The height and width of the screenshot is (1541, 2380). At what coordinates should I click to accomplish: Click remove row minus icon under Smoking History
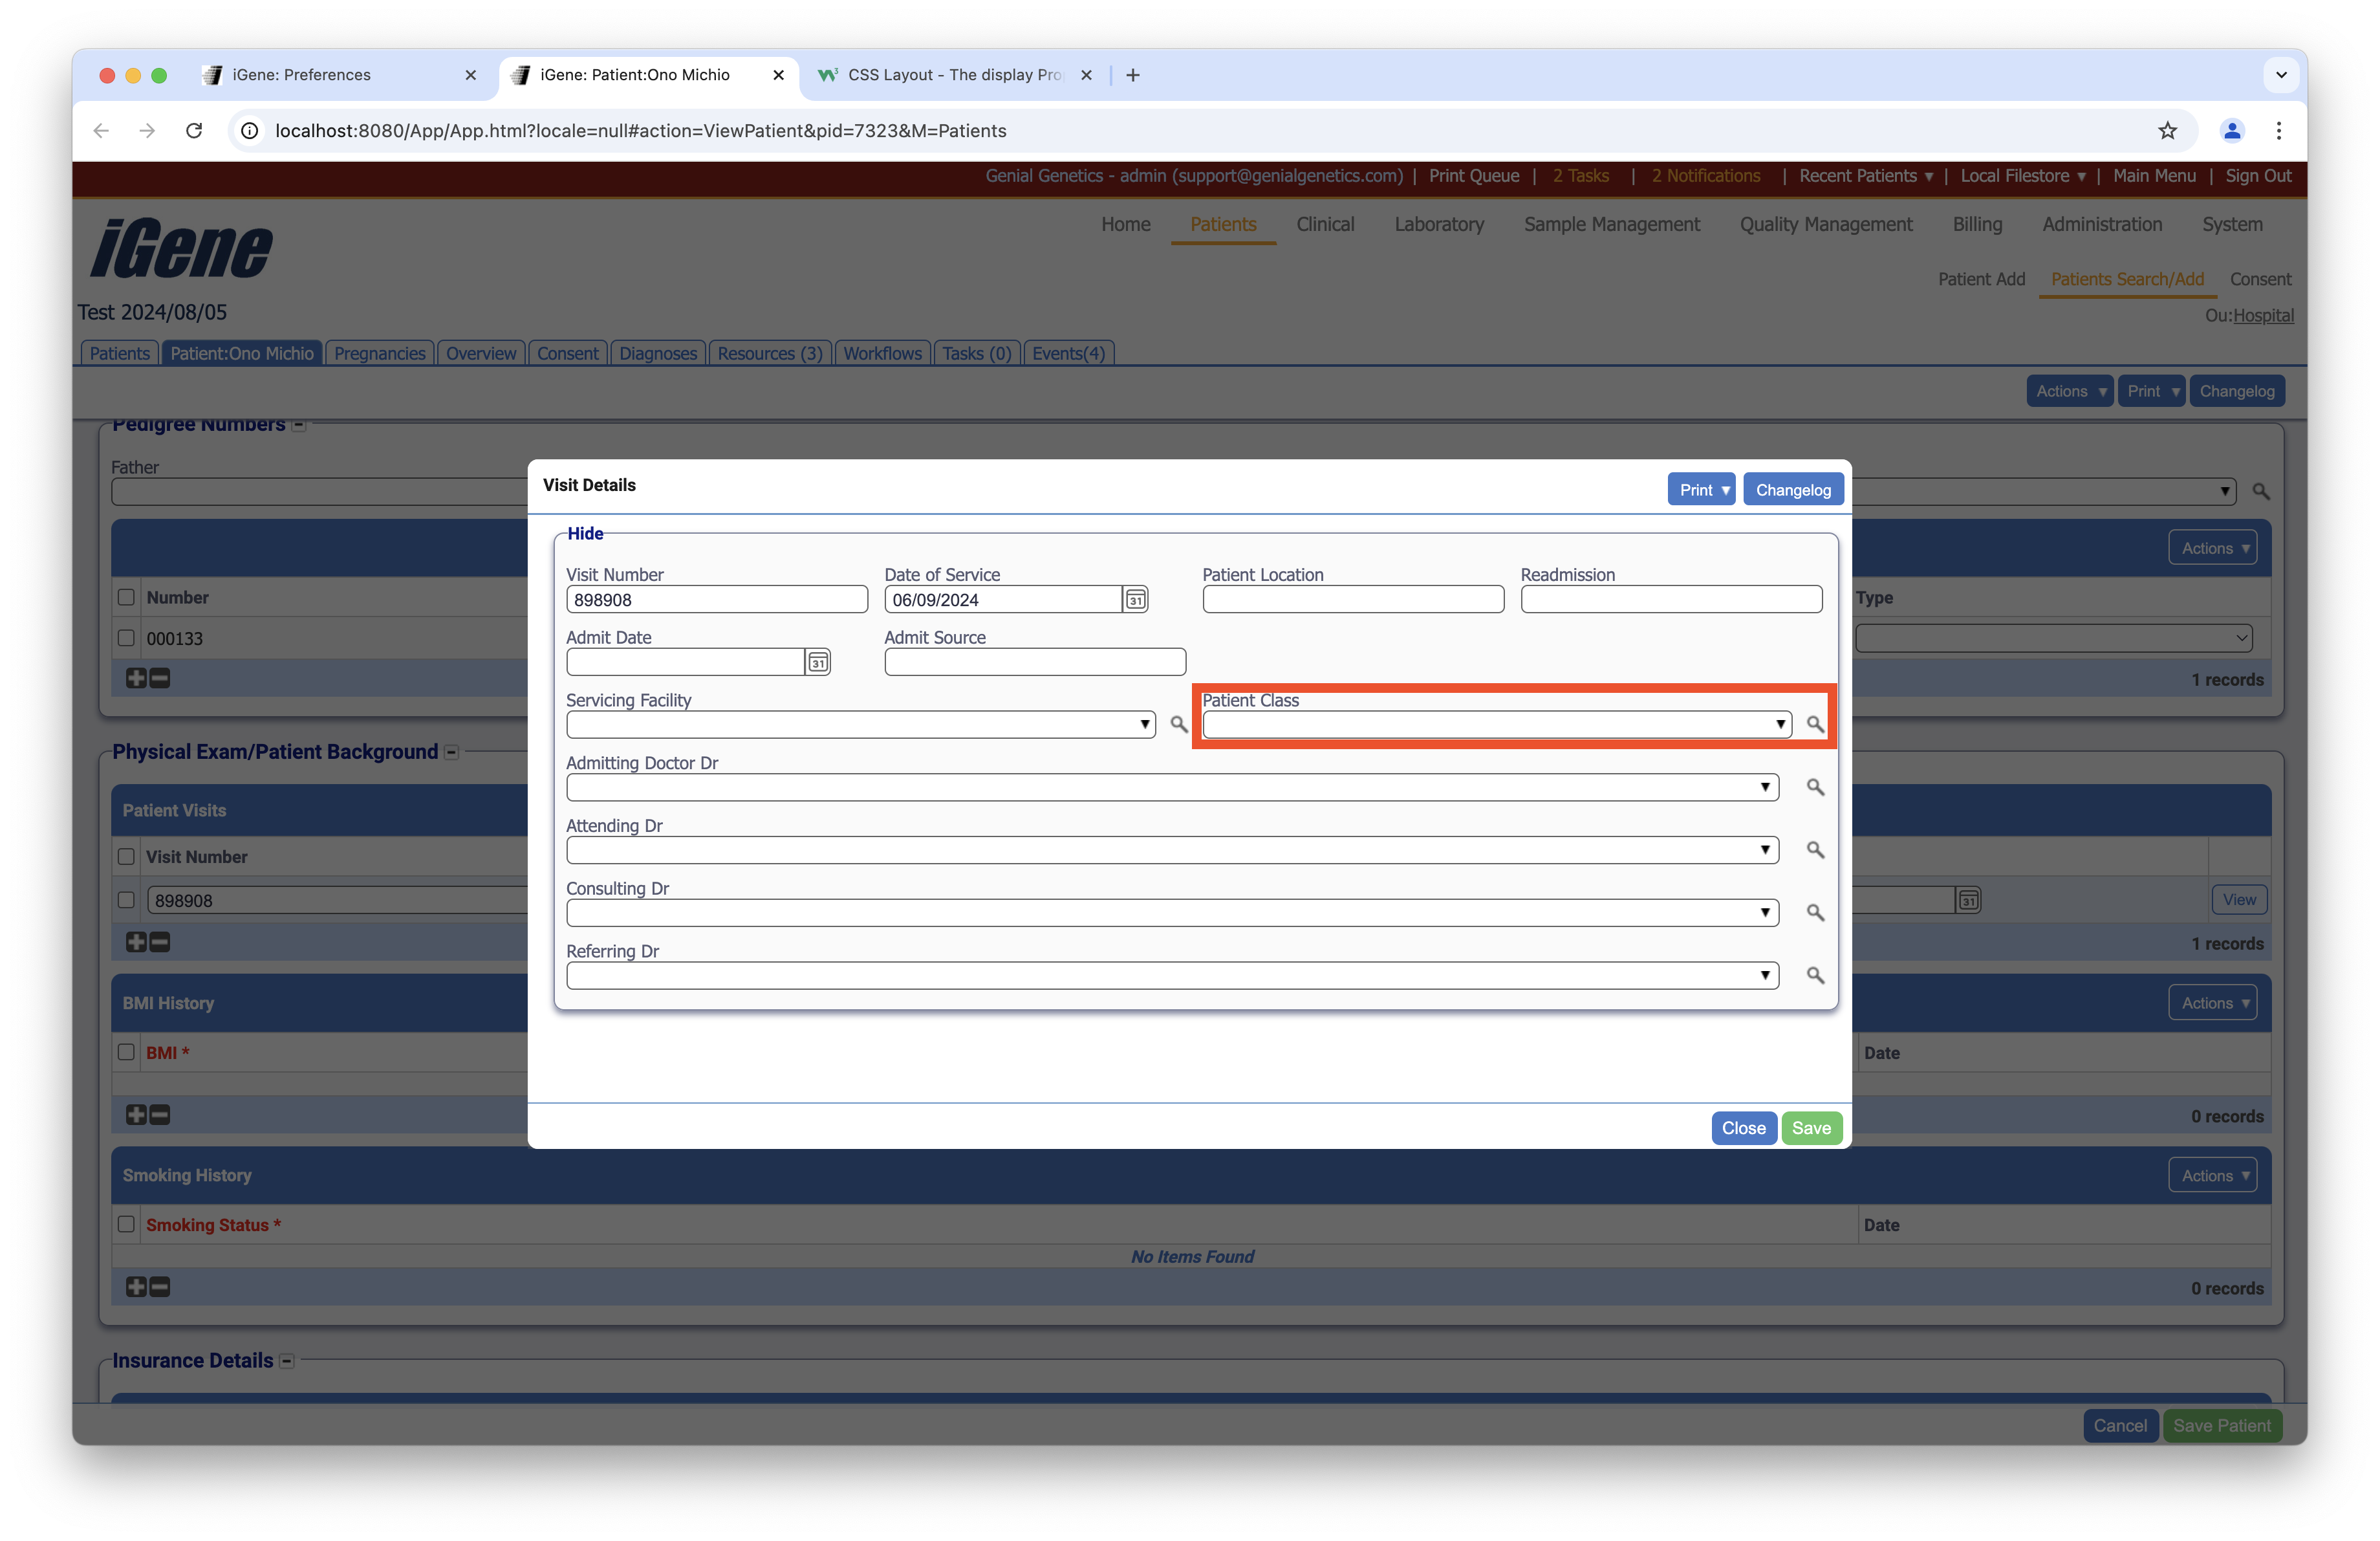[160, 1287]
